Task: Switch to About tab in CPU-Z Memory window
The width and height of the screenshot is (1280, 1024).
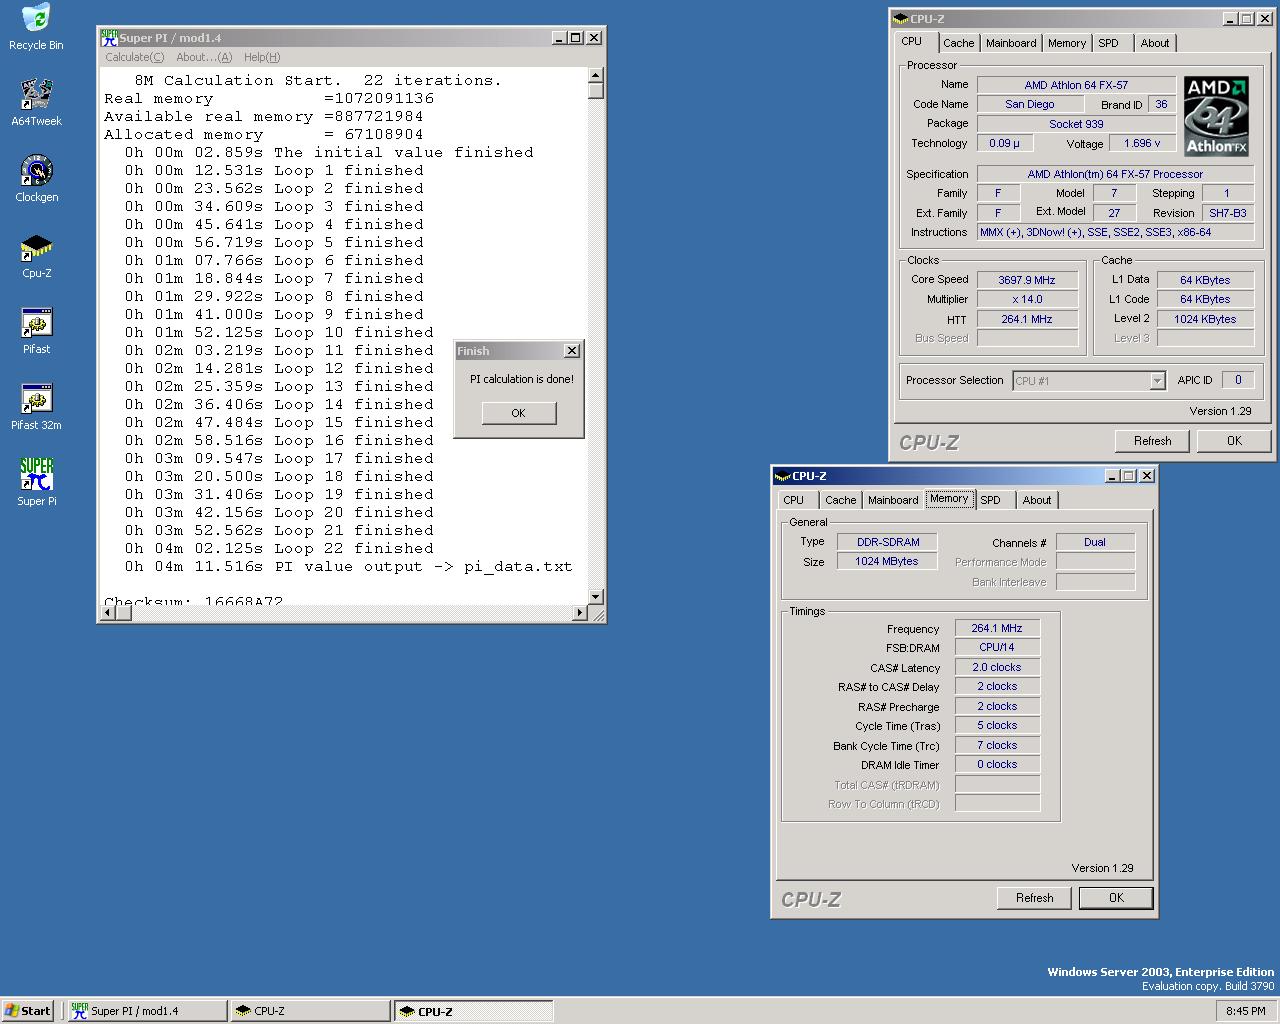Action: coord(1037,500)
